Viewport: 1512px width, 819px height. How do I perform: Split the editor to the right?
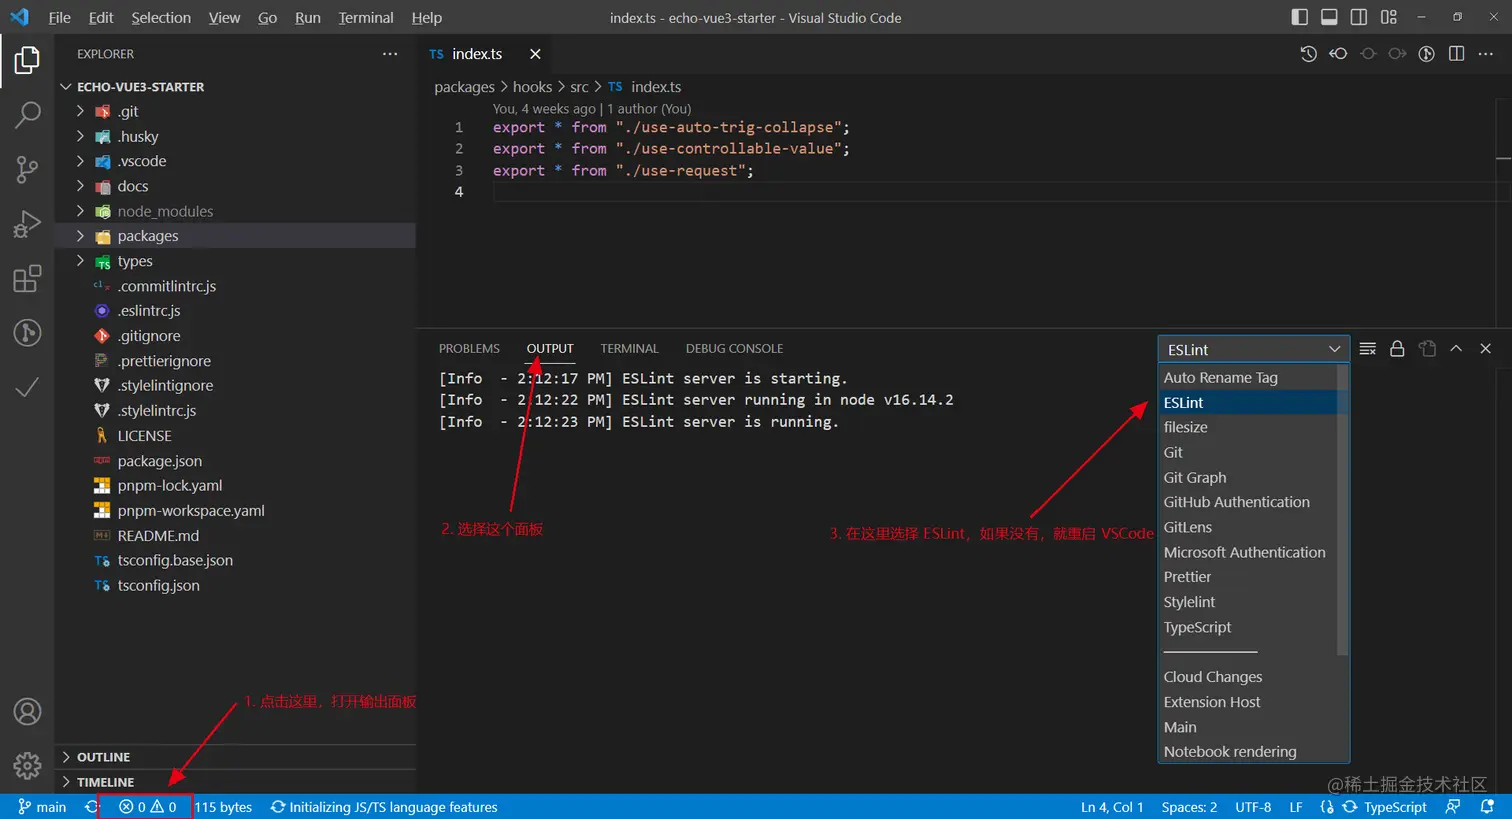pos(1457,54)
